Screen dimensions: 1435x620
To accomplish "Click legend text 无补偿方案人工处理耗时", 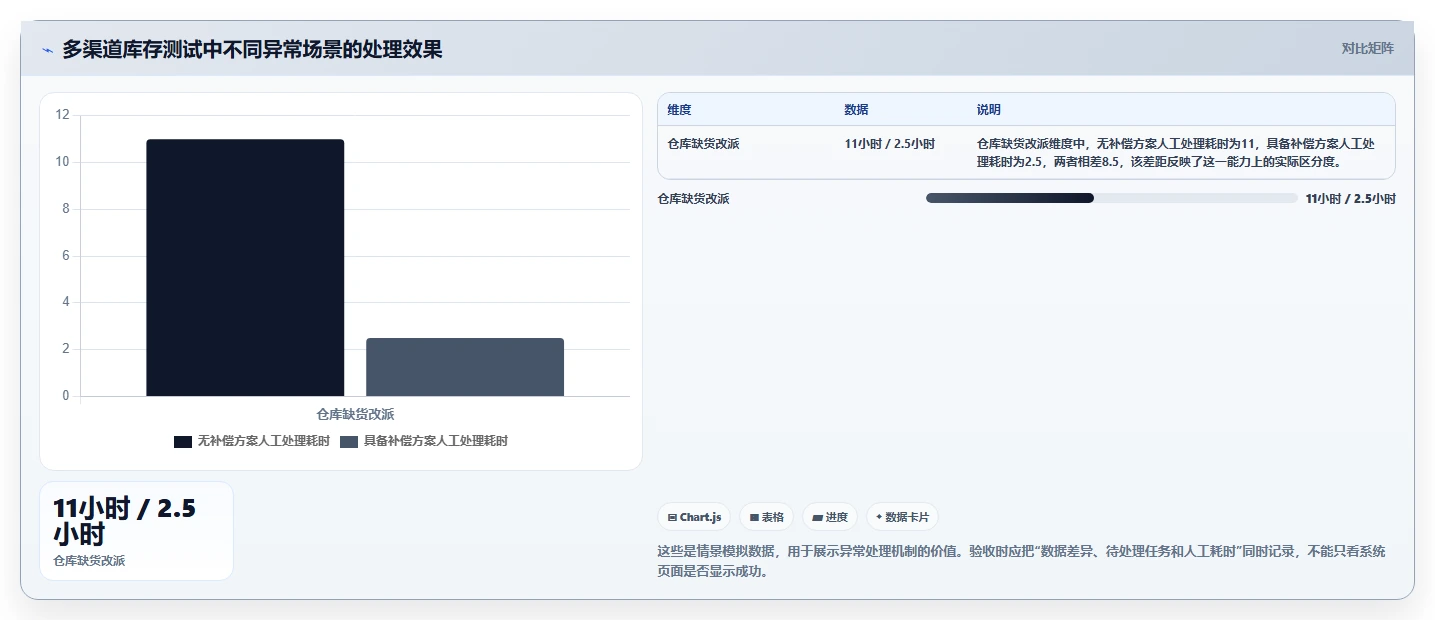I will tap(263, 441).
